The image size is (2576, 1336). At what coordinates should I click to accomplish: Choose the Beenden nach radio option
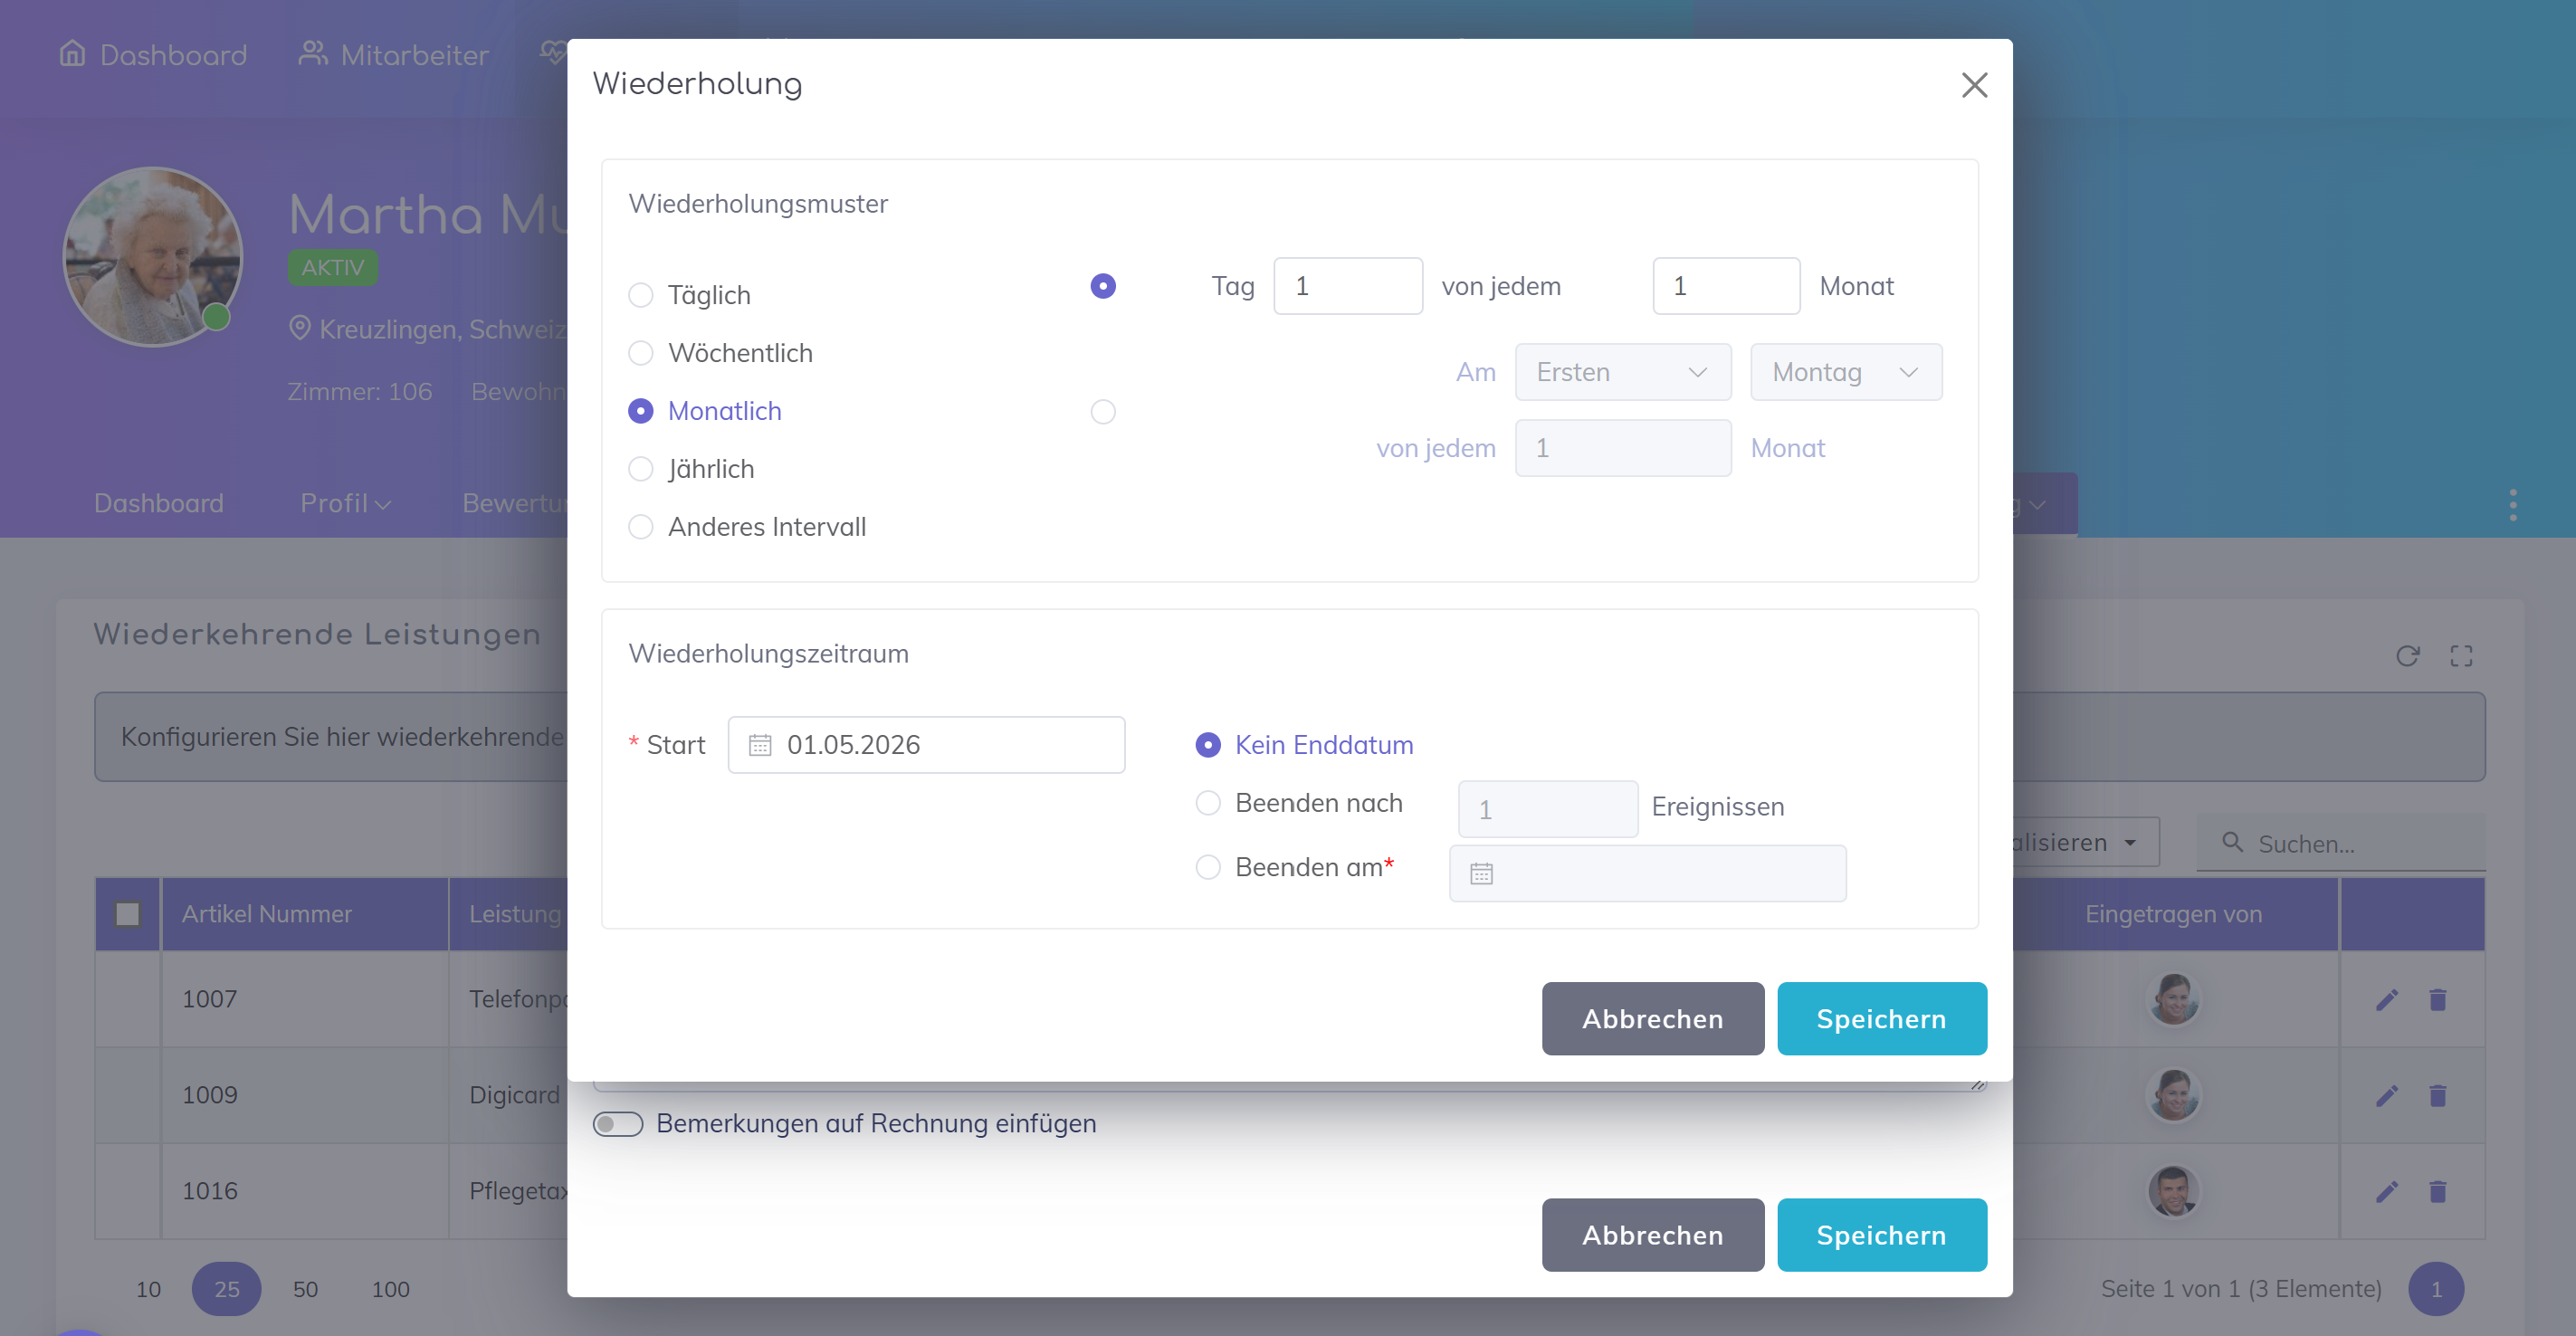(1208, 803)
